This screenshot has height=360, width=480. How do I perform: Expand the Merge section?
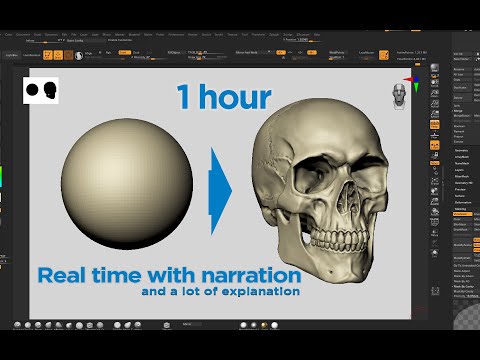click(458, 111)
